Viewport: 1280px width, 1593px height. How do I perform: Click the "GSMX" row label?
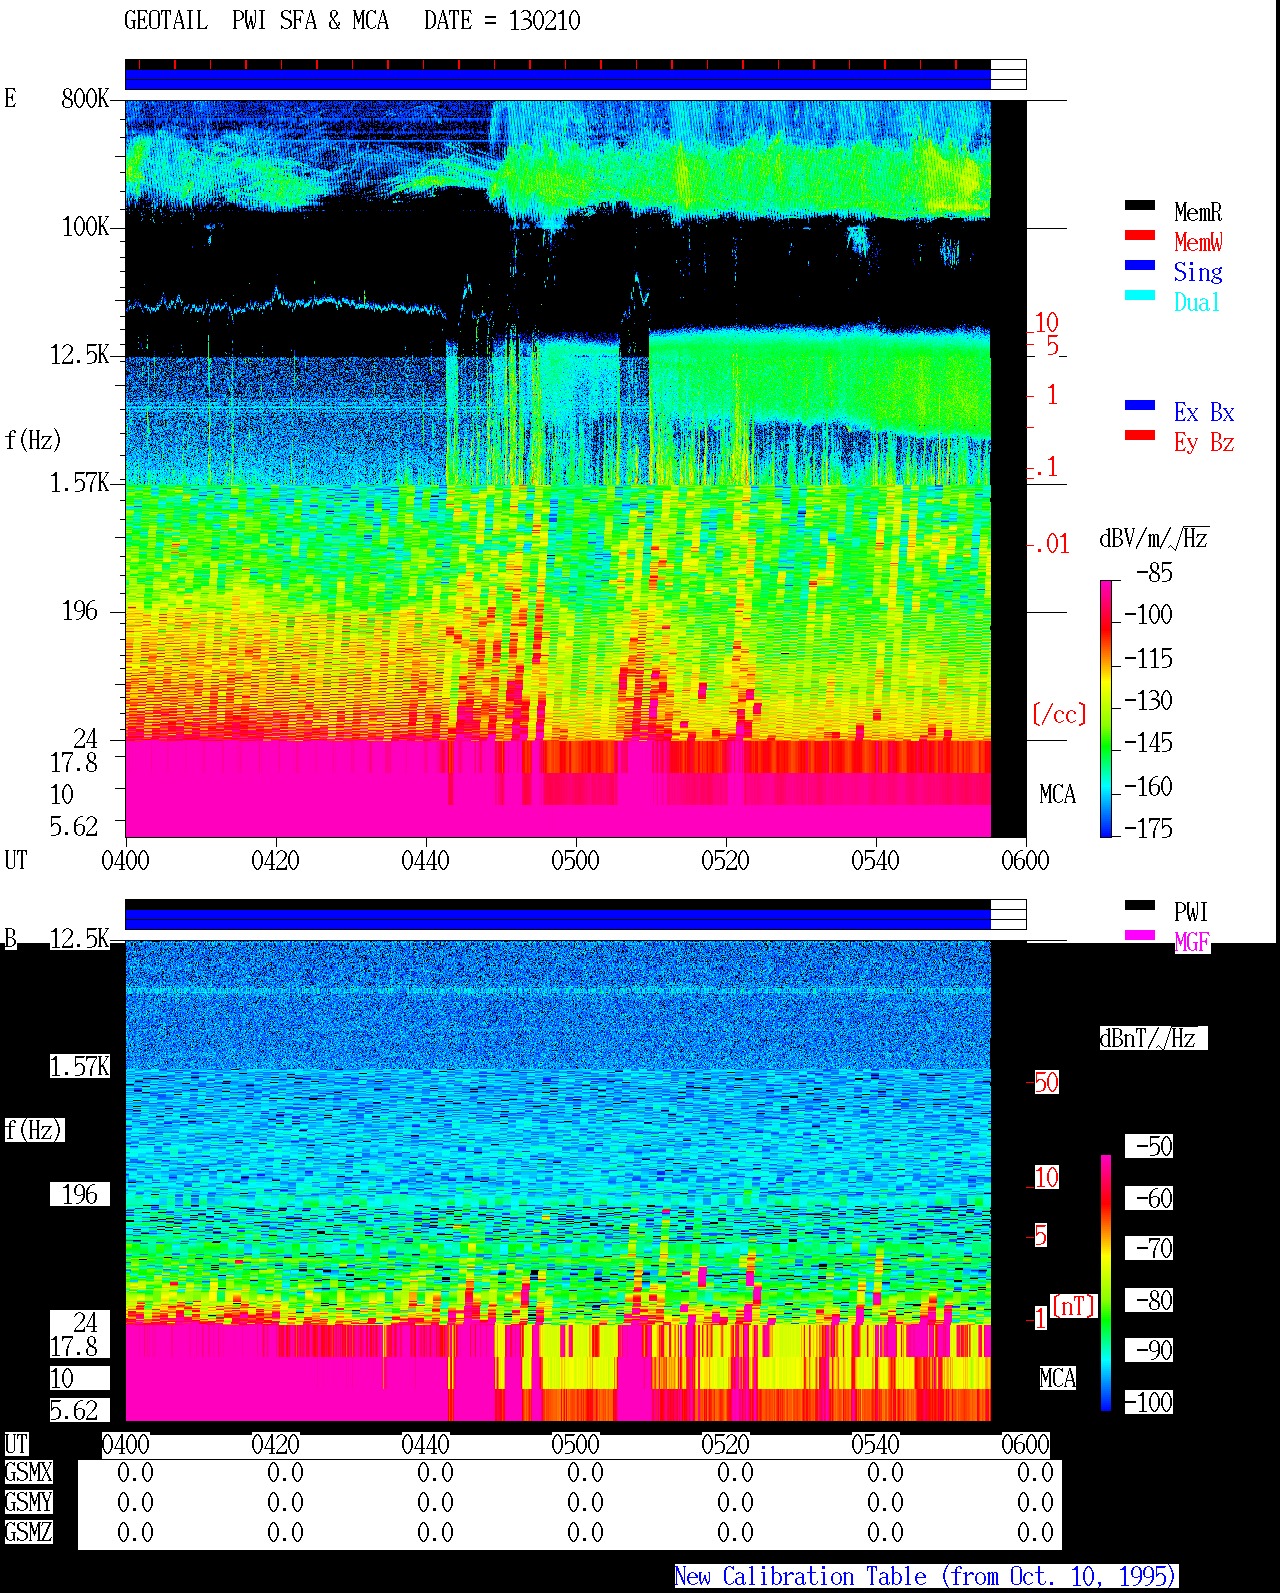(28, 1473)
